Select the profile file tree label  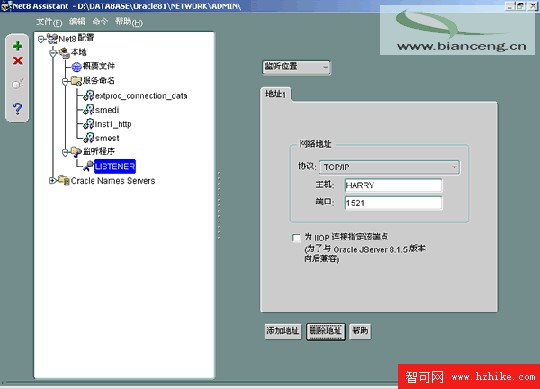tap(99, 66)
